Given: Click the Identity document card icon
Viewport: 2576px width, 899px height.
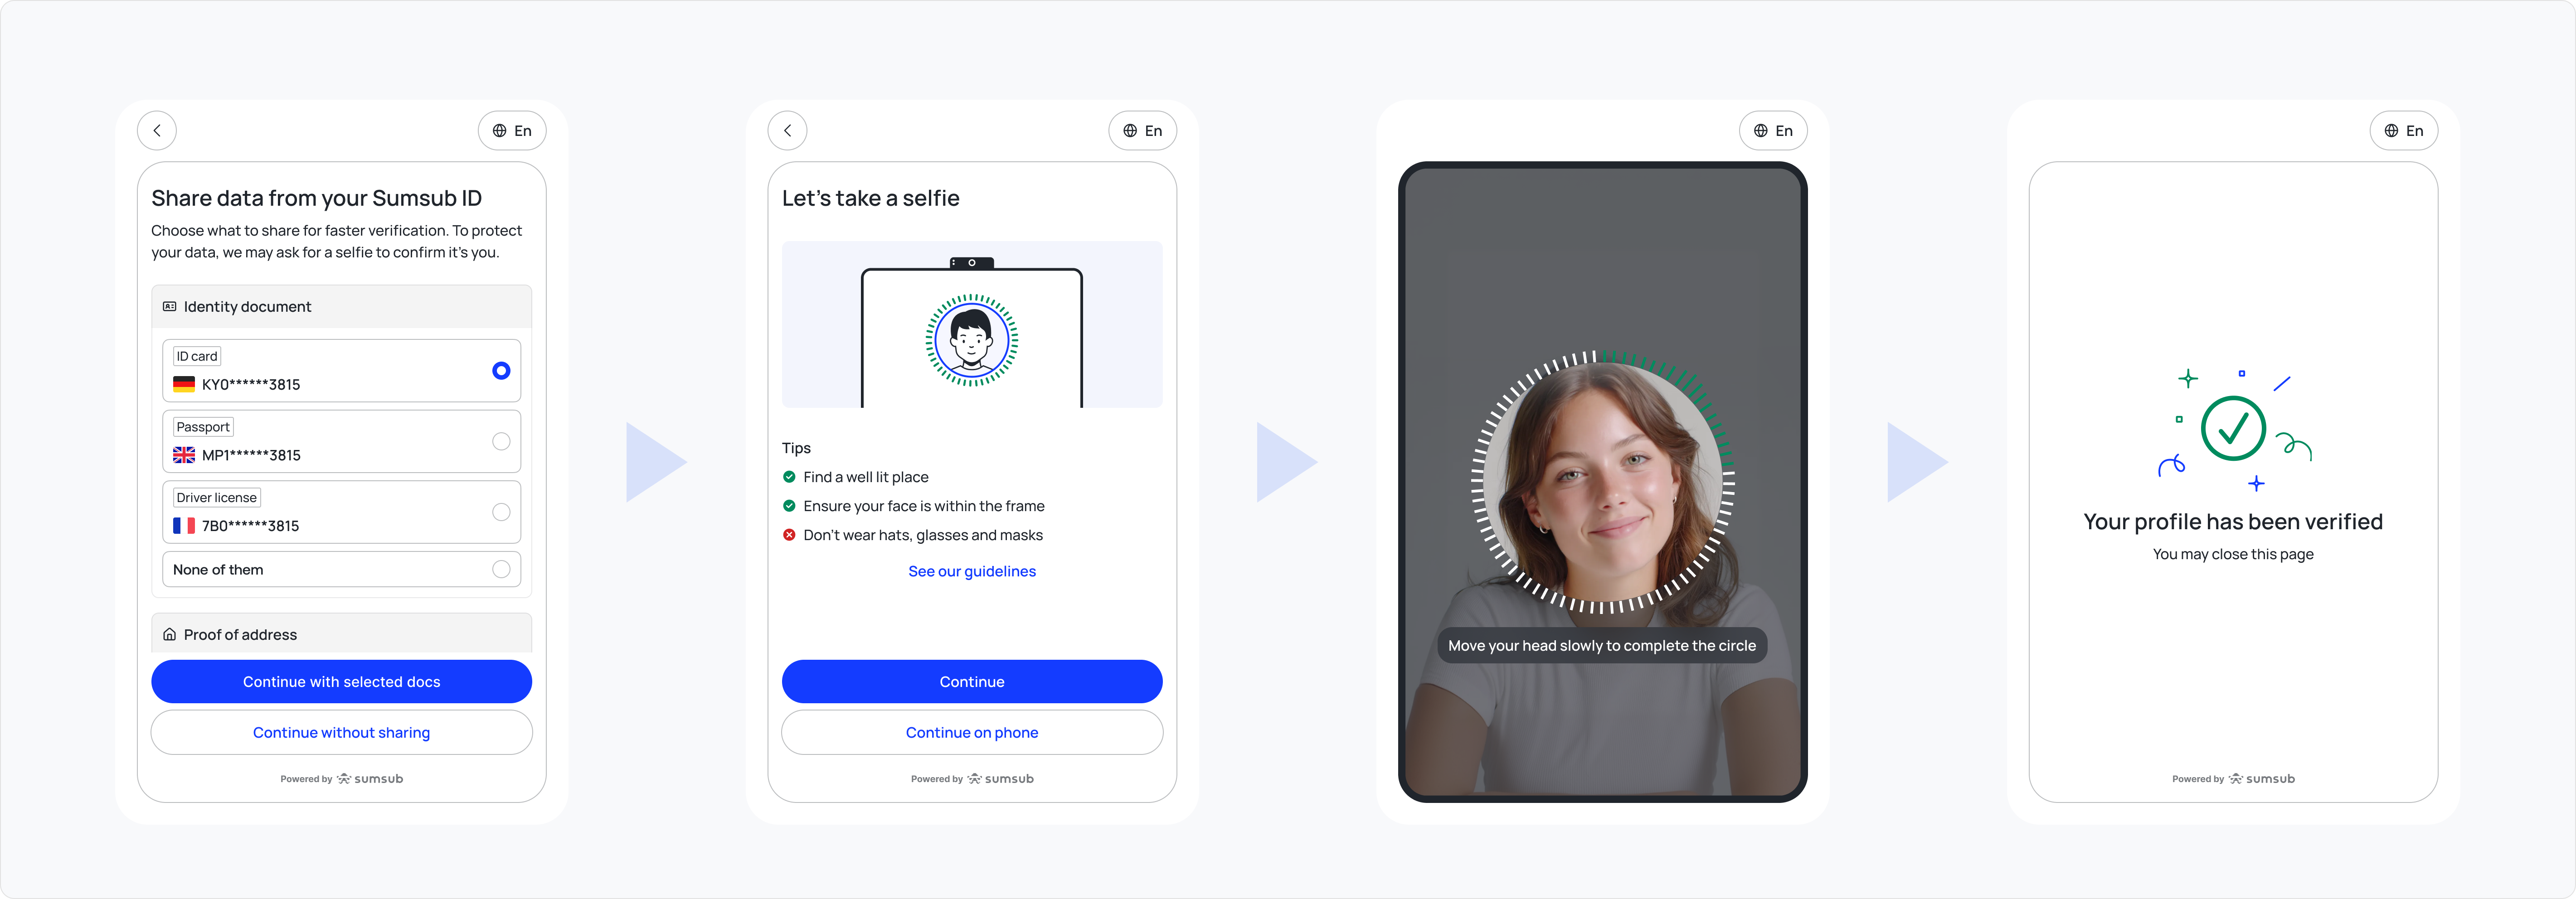Looking at the screenshot, I should click(x=169, y=307).
